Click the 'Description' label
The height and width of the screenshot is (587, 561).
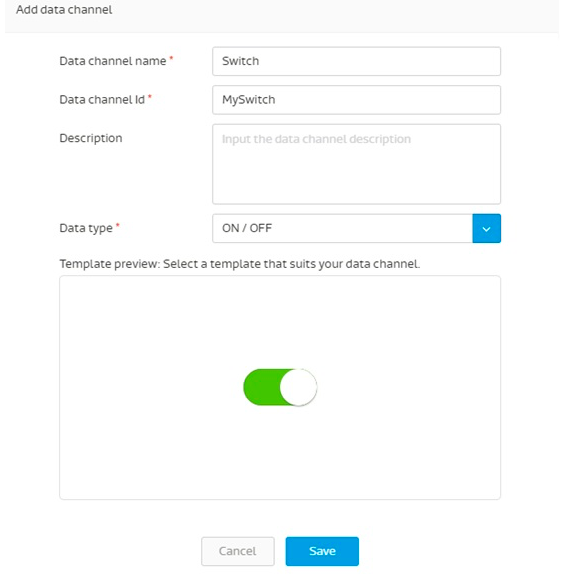[91, 139]
